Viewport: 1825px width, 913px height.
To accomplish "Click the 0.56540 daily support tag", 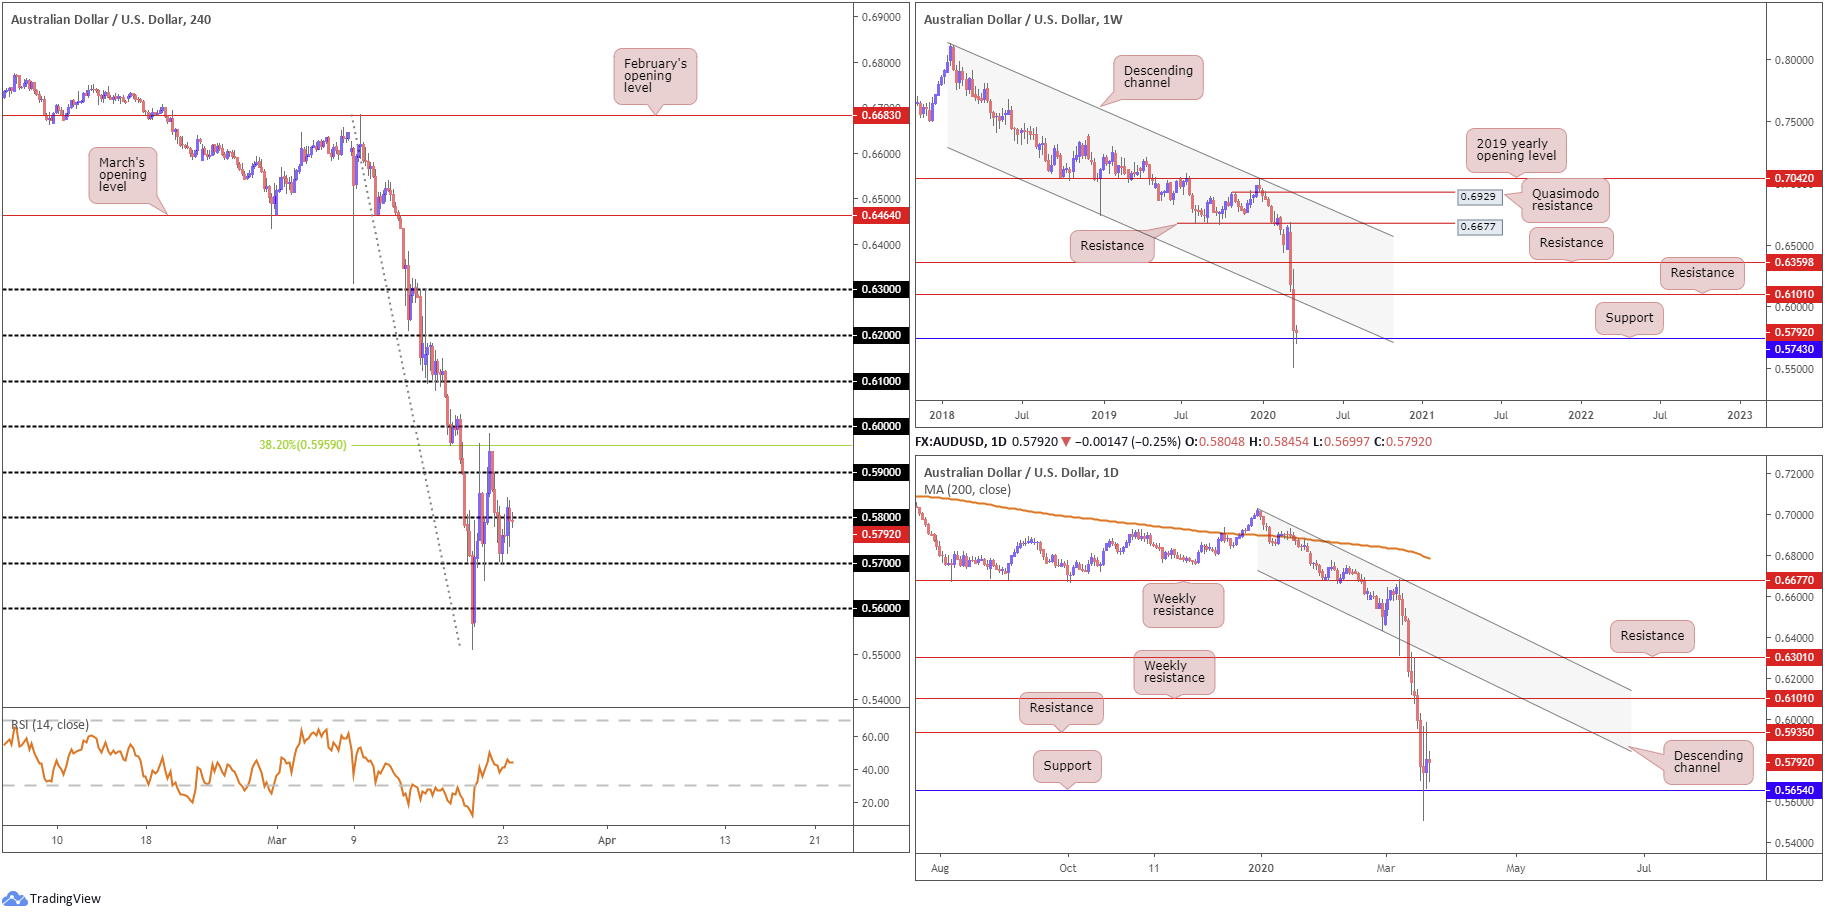I will point(1794,790).
